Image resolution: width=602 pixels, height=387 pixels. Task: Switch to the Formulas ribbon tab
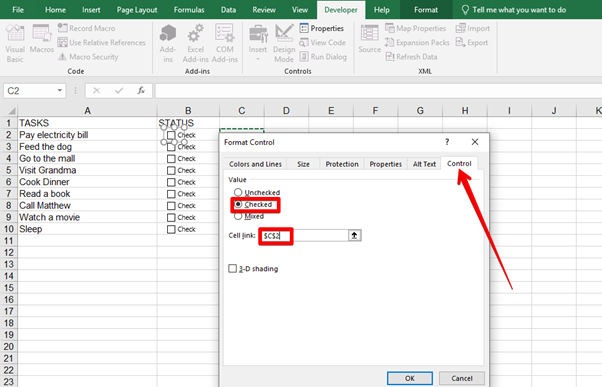point(189,10)
